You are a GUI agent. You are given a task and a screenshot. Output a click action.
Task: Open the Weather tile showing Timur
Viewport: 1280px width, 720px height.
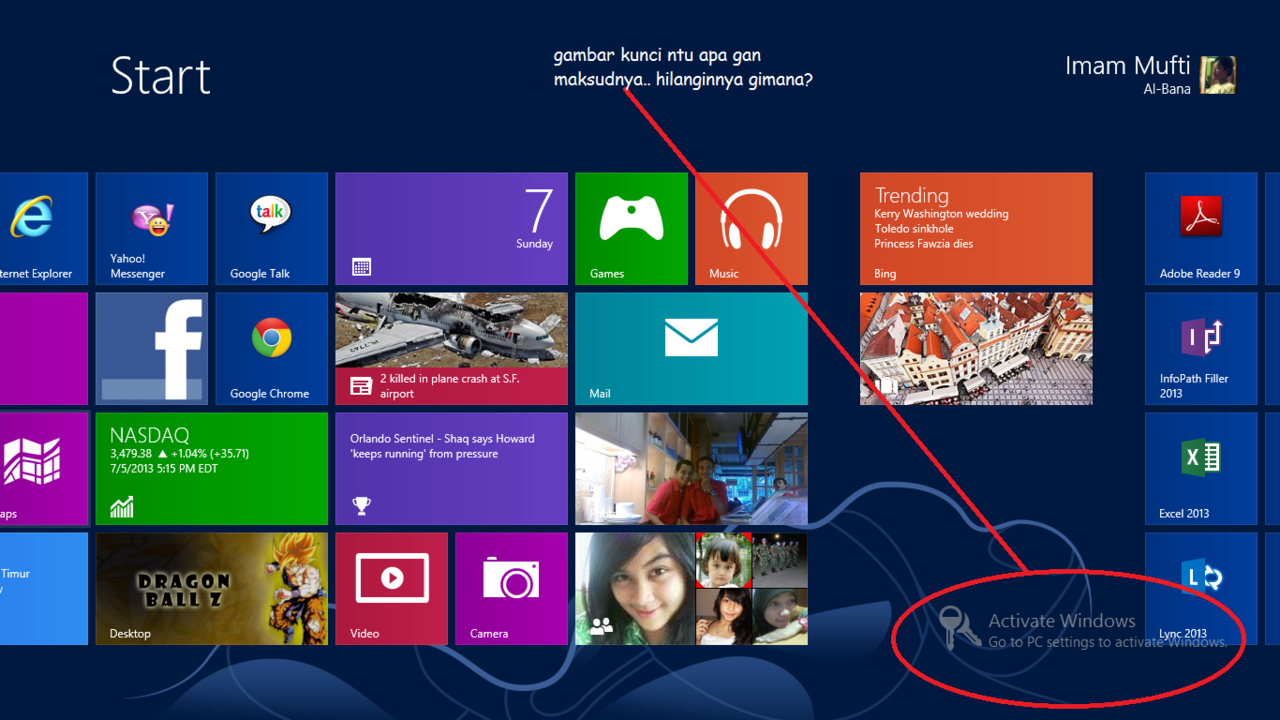pyautogui.click(x=44, y=589)
